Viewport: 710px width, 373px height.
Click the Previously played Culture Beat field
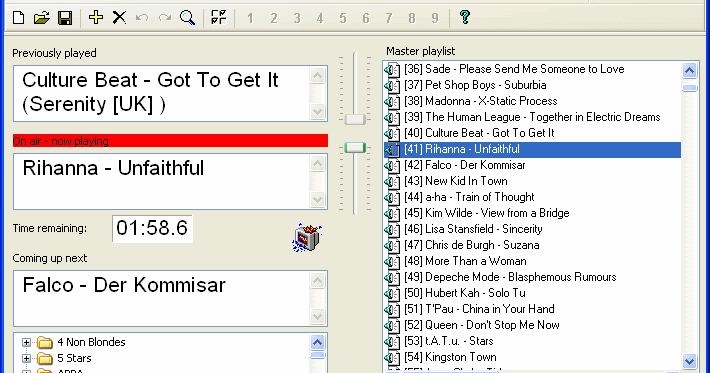click(170, 94)
